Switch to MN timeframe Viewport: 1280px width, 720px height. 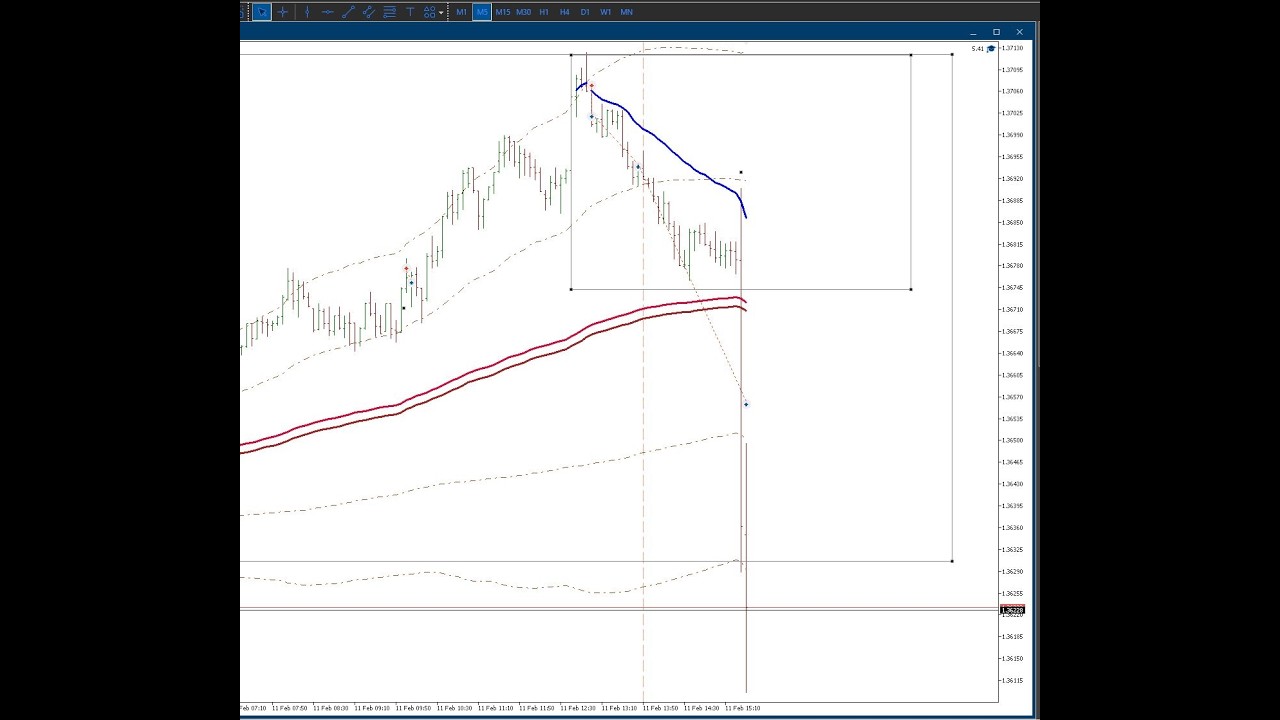627,12
